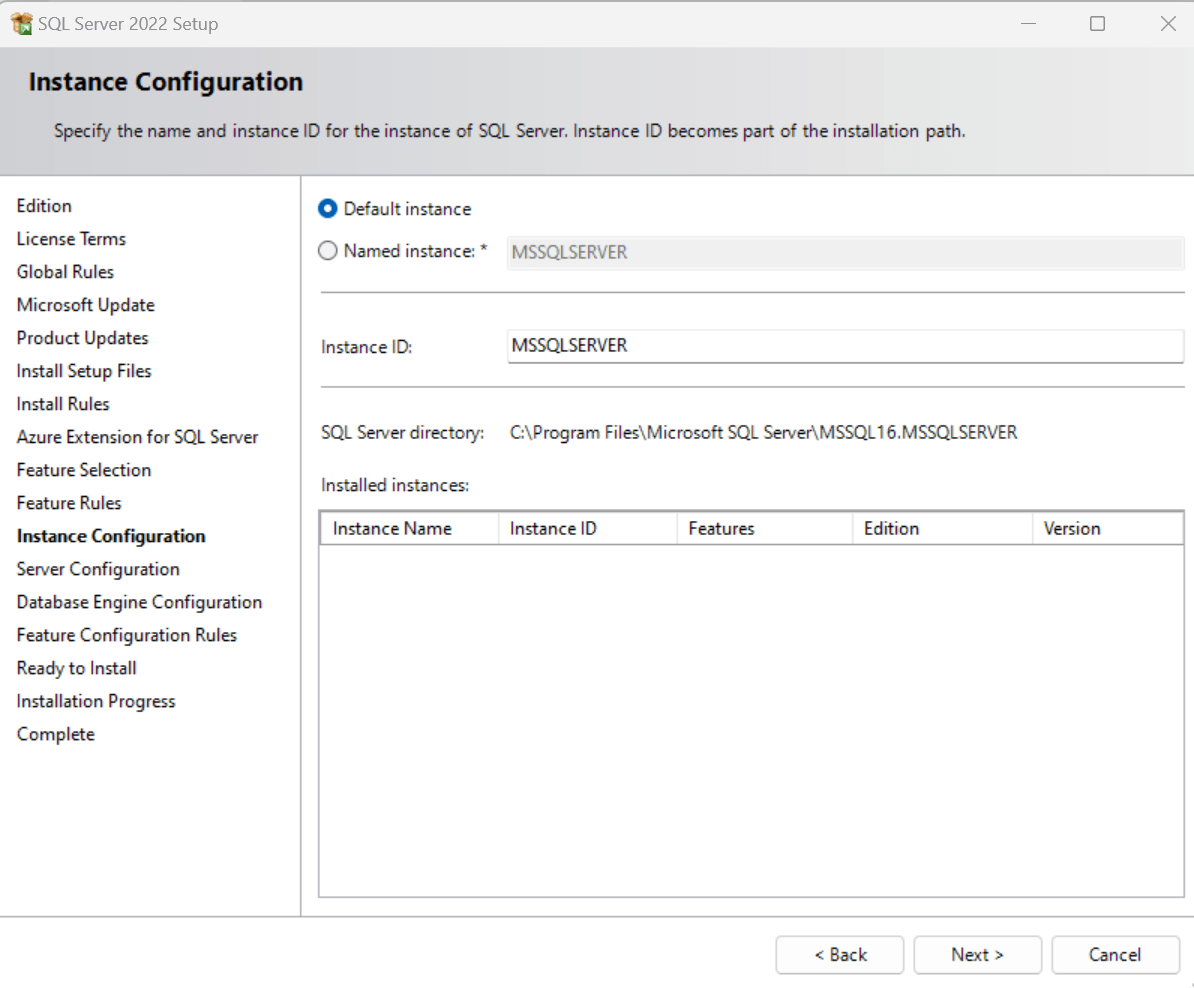
Task: Maximize the setup window
Action: pyautogui.click(x=1097, y=24)
